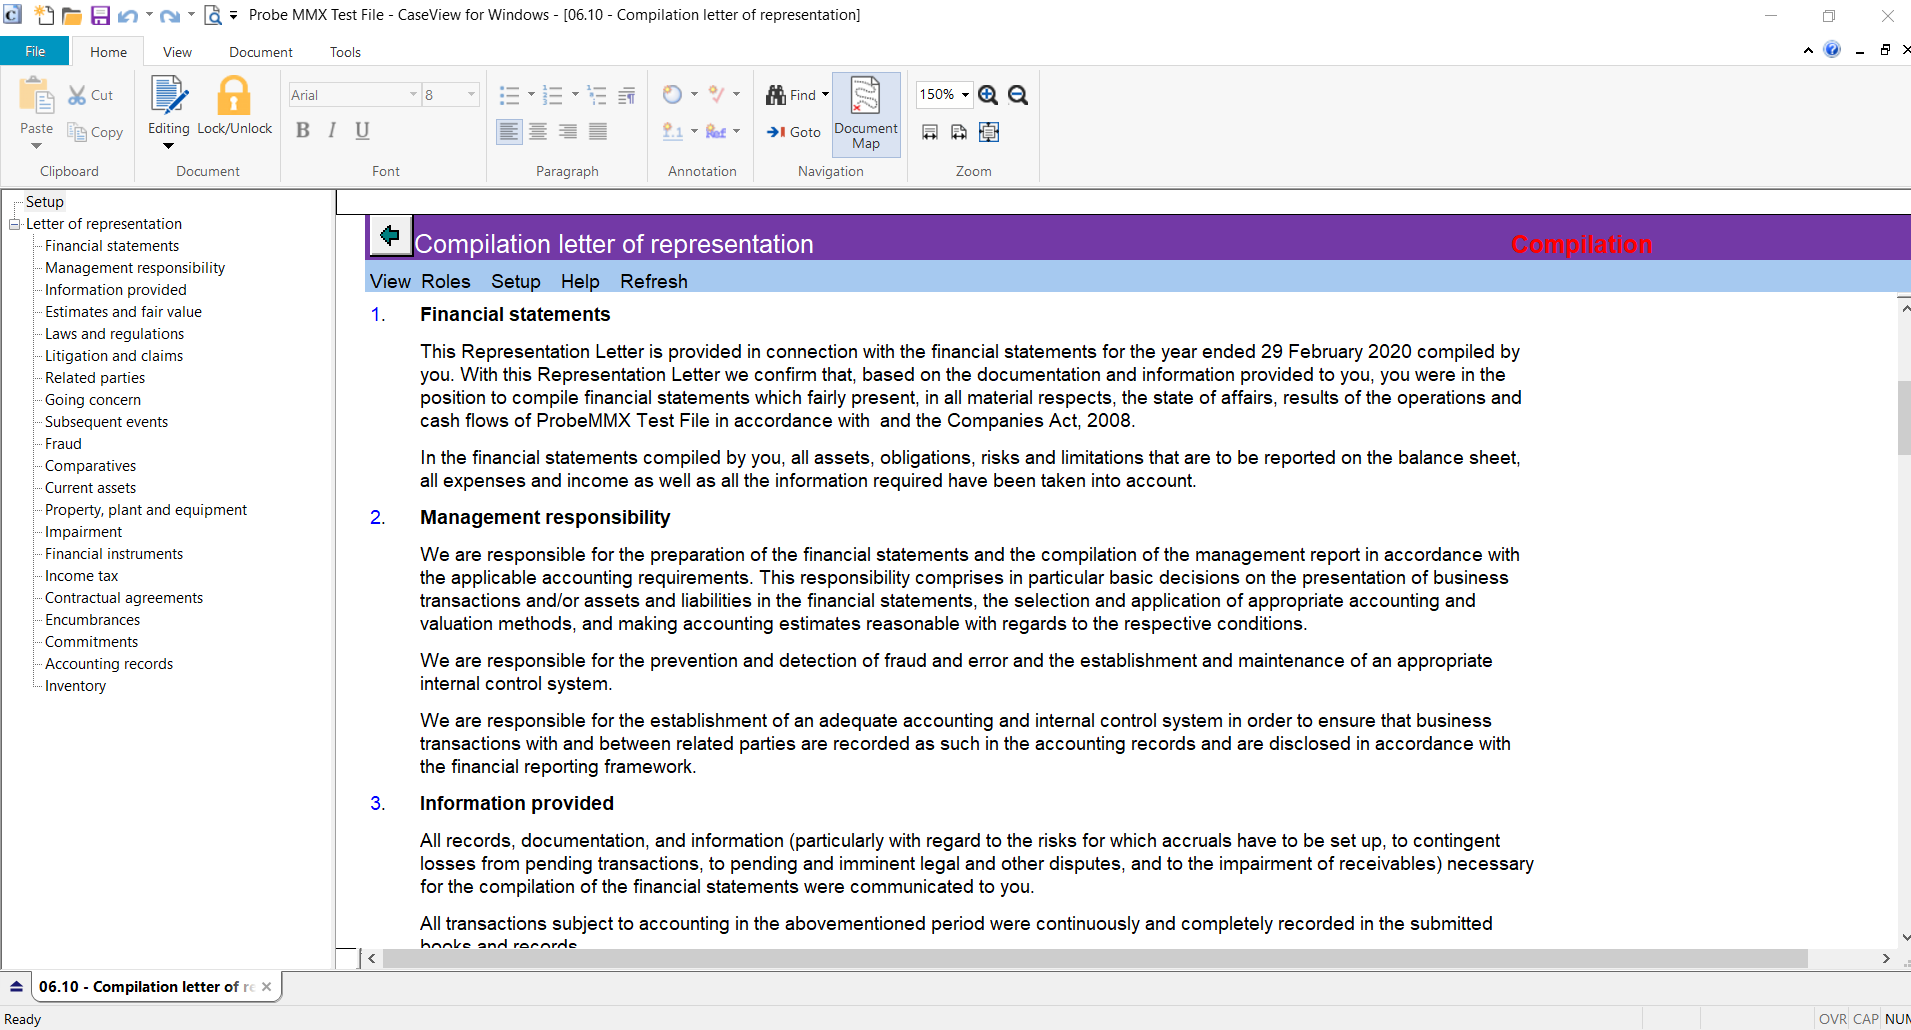Click the back arrow beside the letter title

click(x=390, y=236)
